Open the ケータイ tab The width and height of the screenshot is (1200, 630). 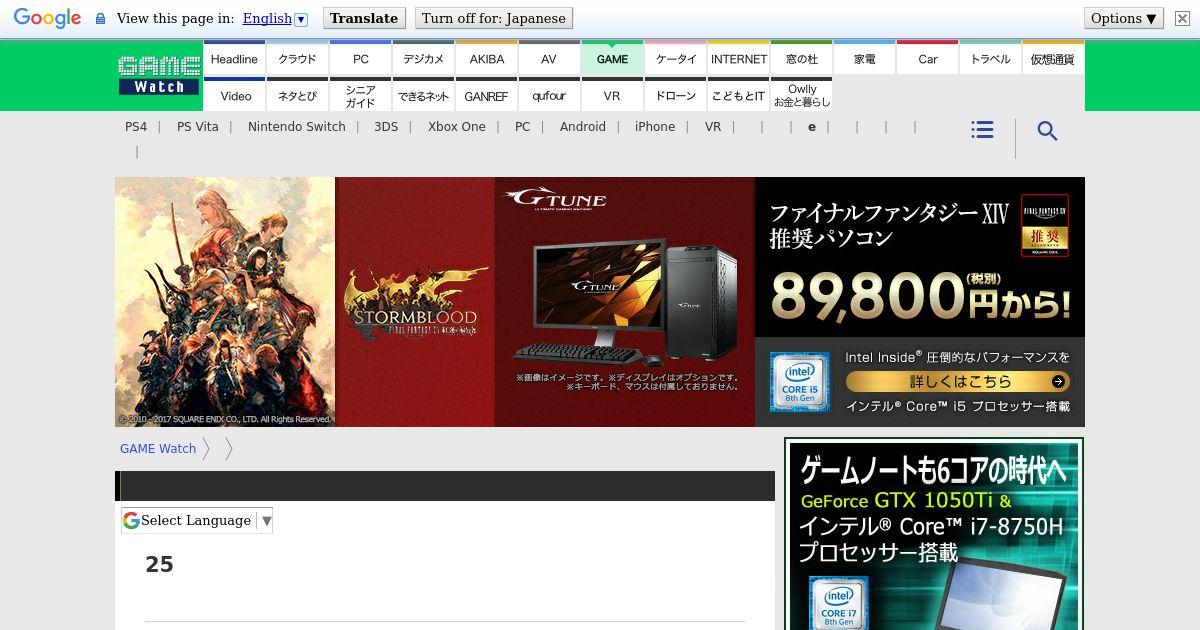tap(675, 59)
